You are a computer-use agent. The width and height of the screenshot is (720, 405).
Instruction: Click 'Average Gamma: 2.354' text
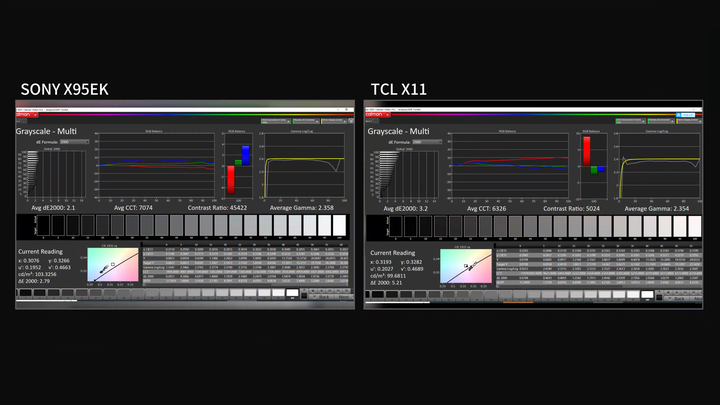[x=657, y=208]
